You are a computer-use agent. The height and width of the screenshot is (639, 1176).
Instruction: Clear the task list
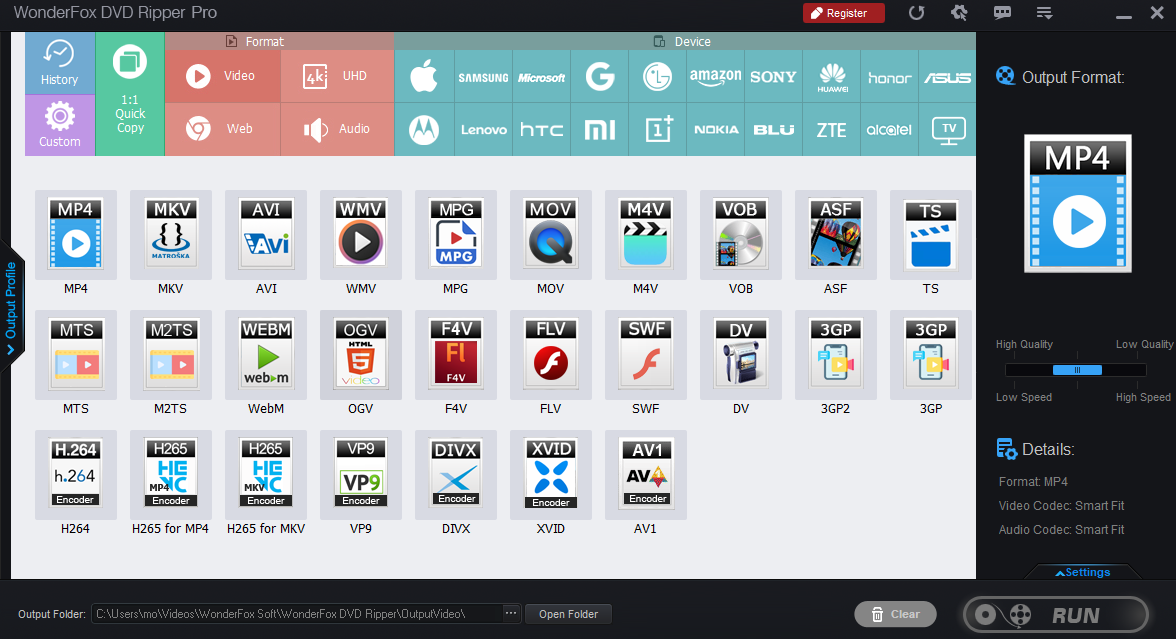pos(896,614)
